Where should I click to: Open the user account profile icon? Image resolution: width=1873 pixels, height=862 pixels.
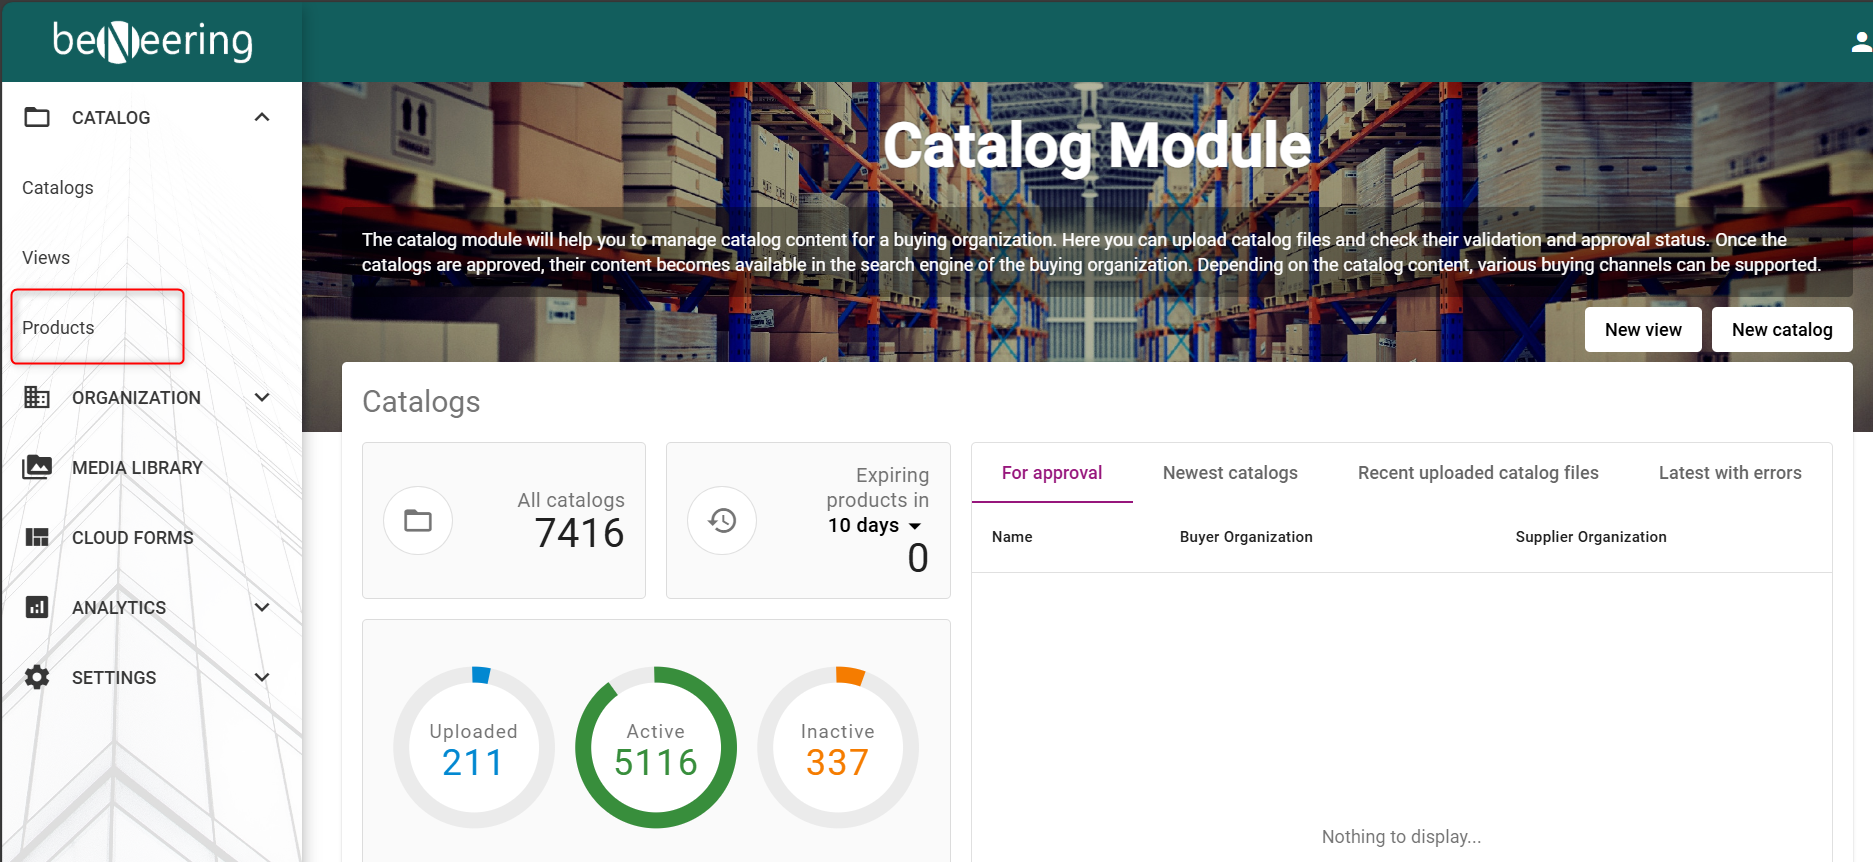[x=1860, y=42]
